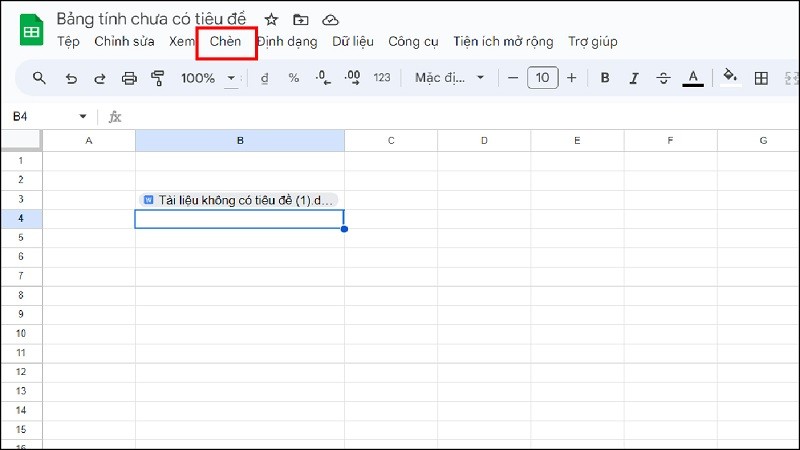Increase decimal places
This screenshot has height=450, width=800.
pos(352,78)
